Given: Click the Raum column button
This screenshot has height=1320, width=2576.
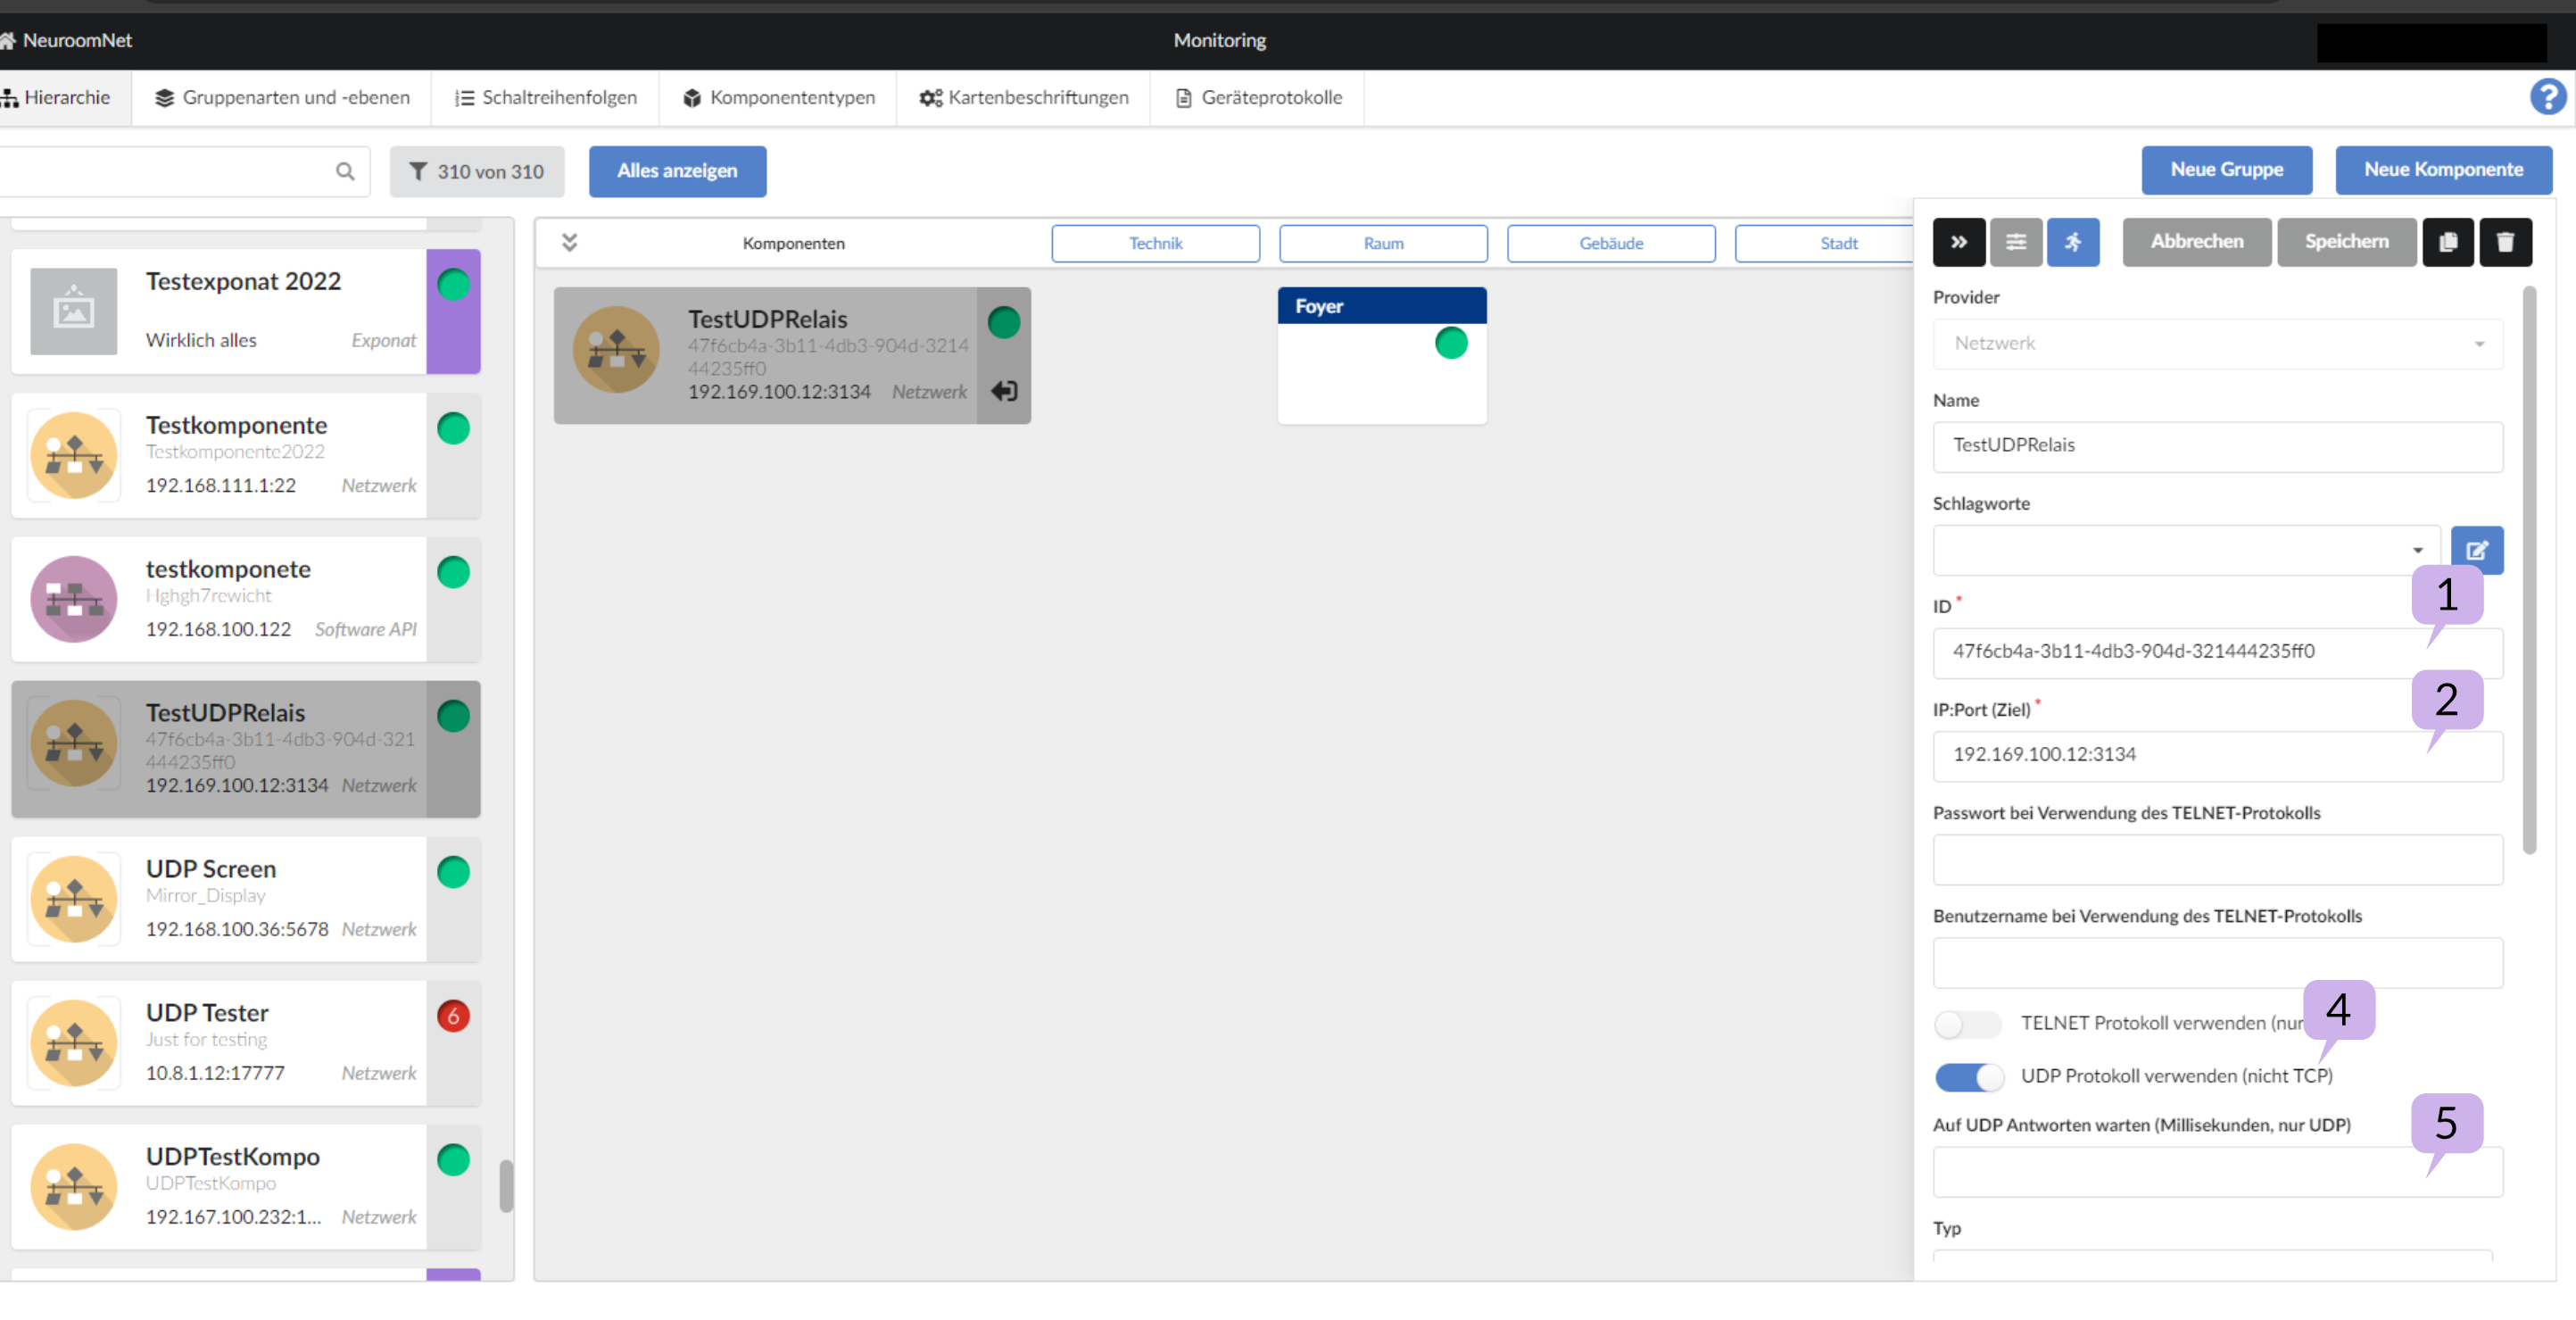Looking at the screenshot, I should (1383, 243).
